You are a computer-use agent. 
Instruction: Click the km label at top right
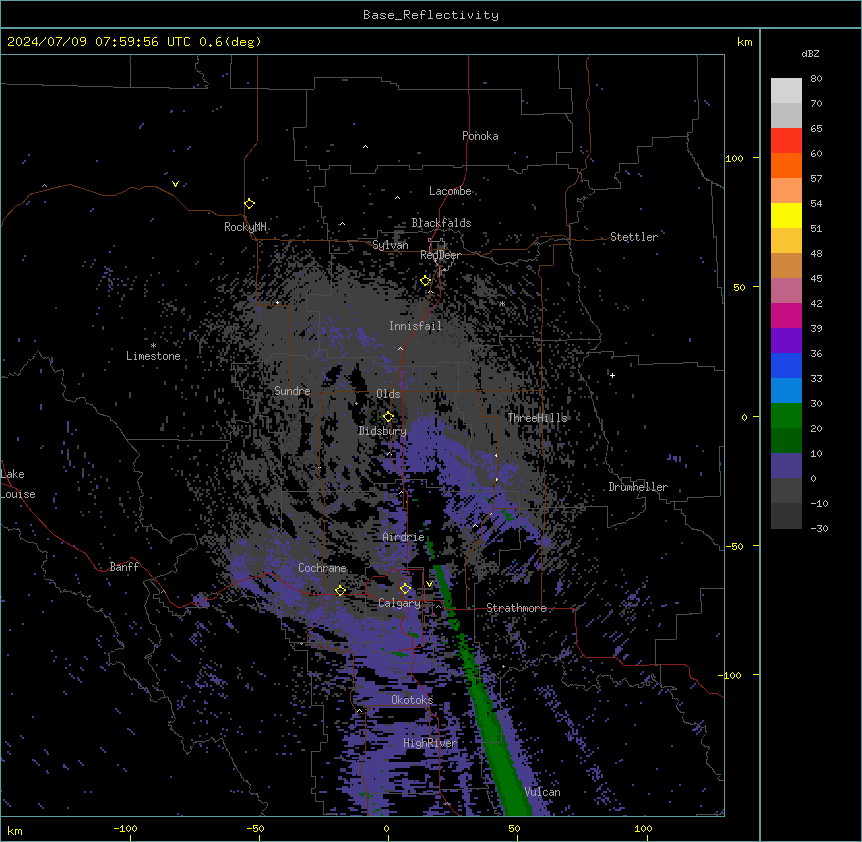[x=745, y=42]
